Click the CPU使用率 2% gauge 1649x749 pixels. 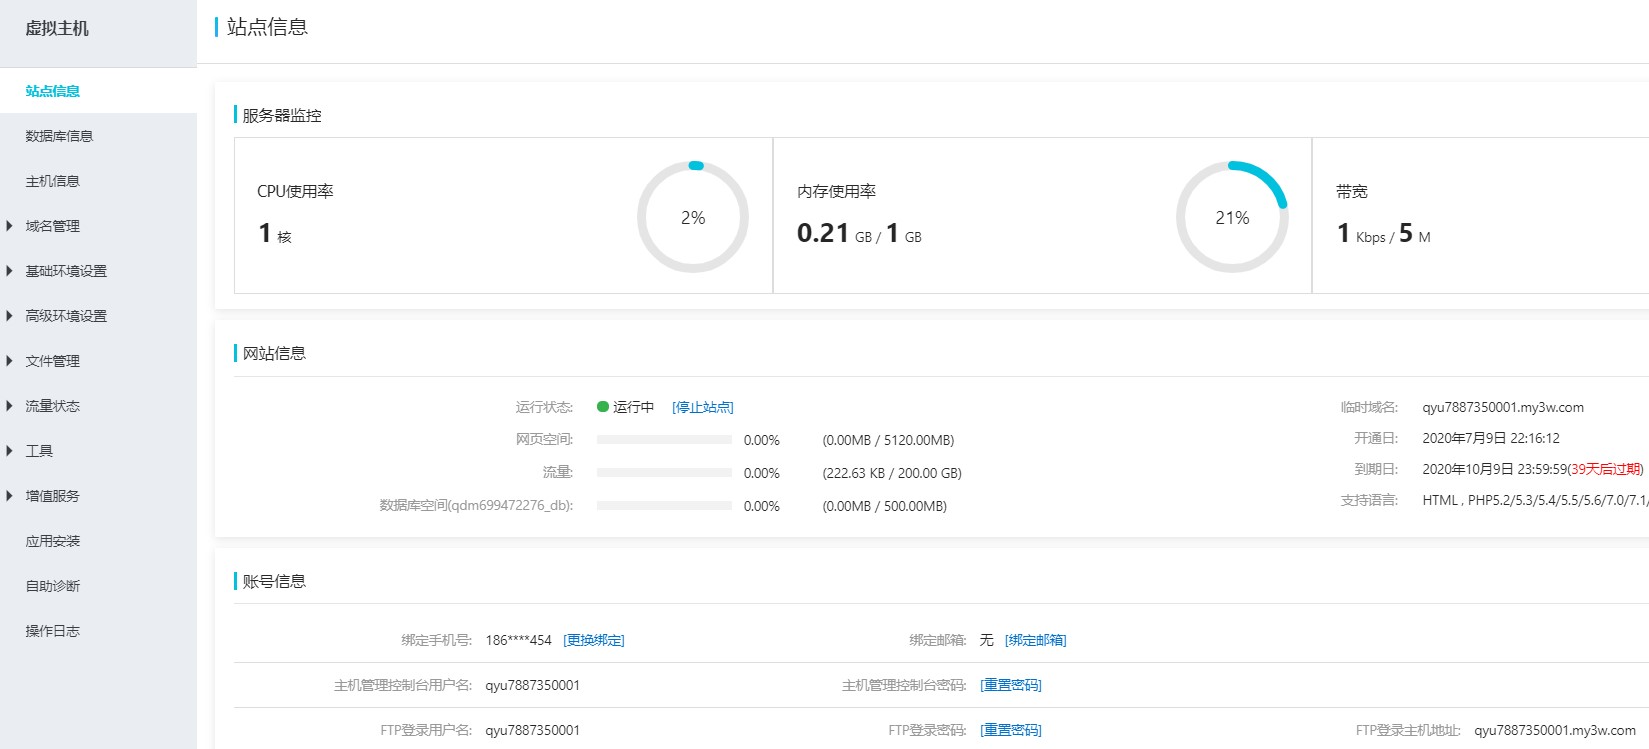pos(693,217)
